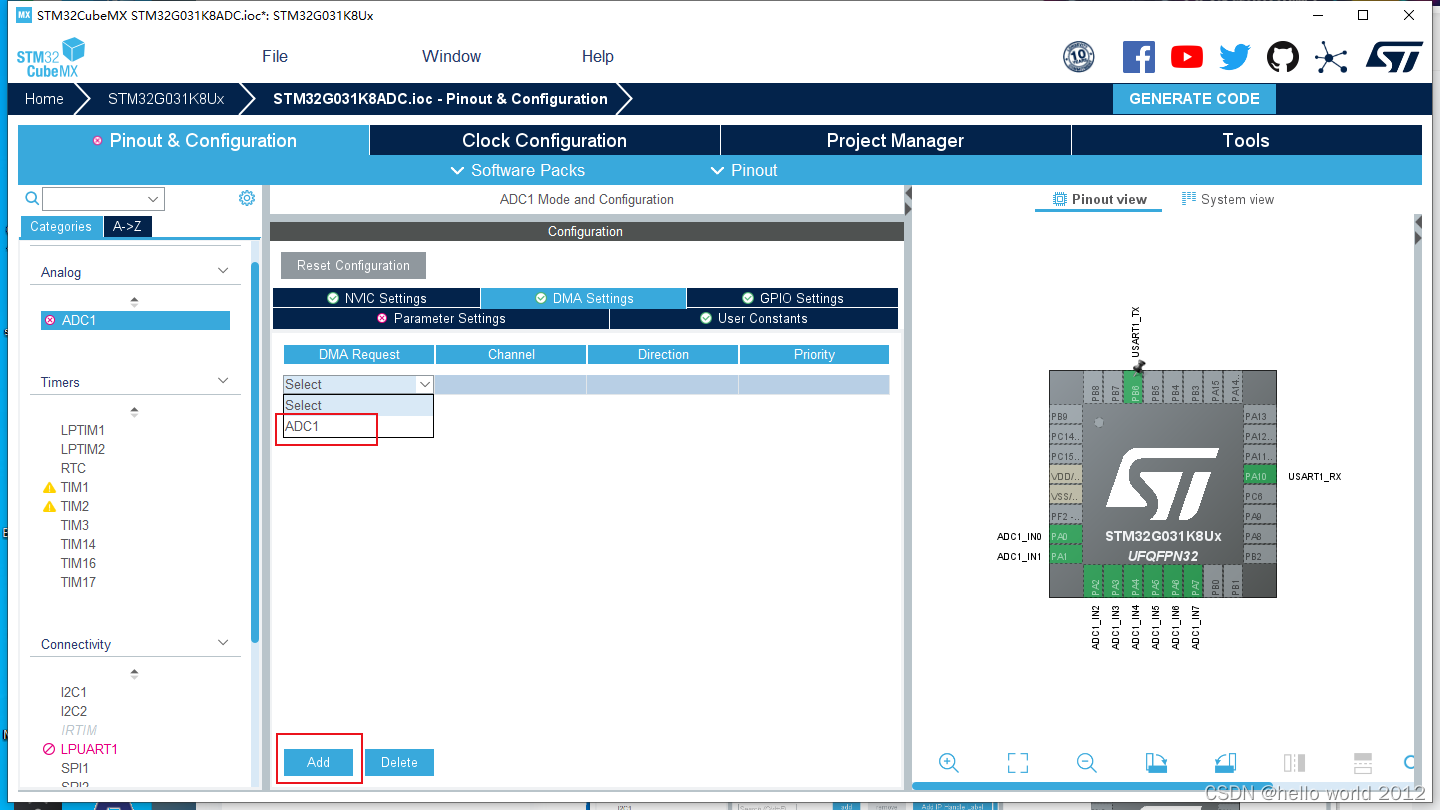Click GENERATE CODE button
The height and width of the screenshot is (810, 1440).
pyautogui.click(x=1194, y=99)
